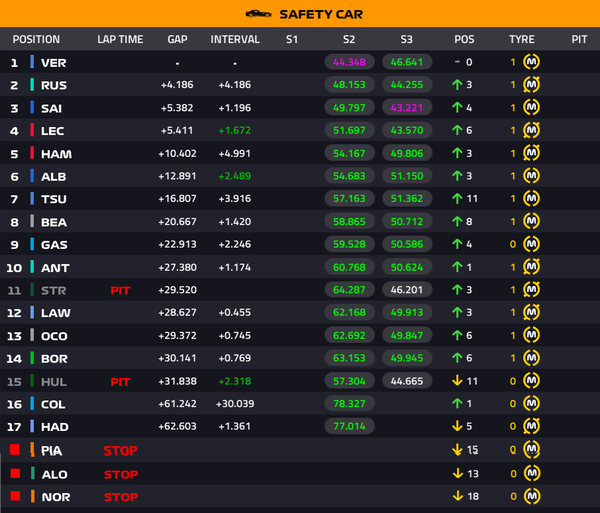
Task: Click medium tyre icon in HUL row
Action: 532,381
